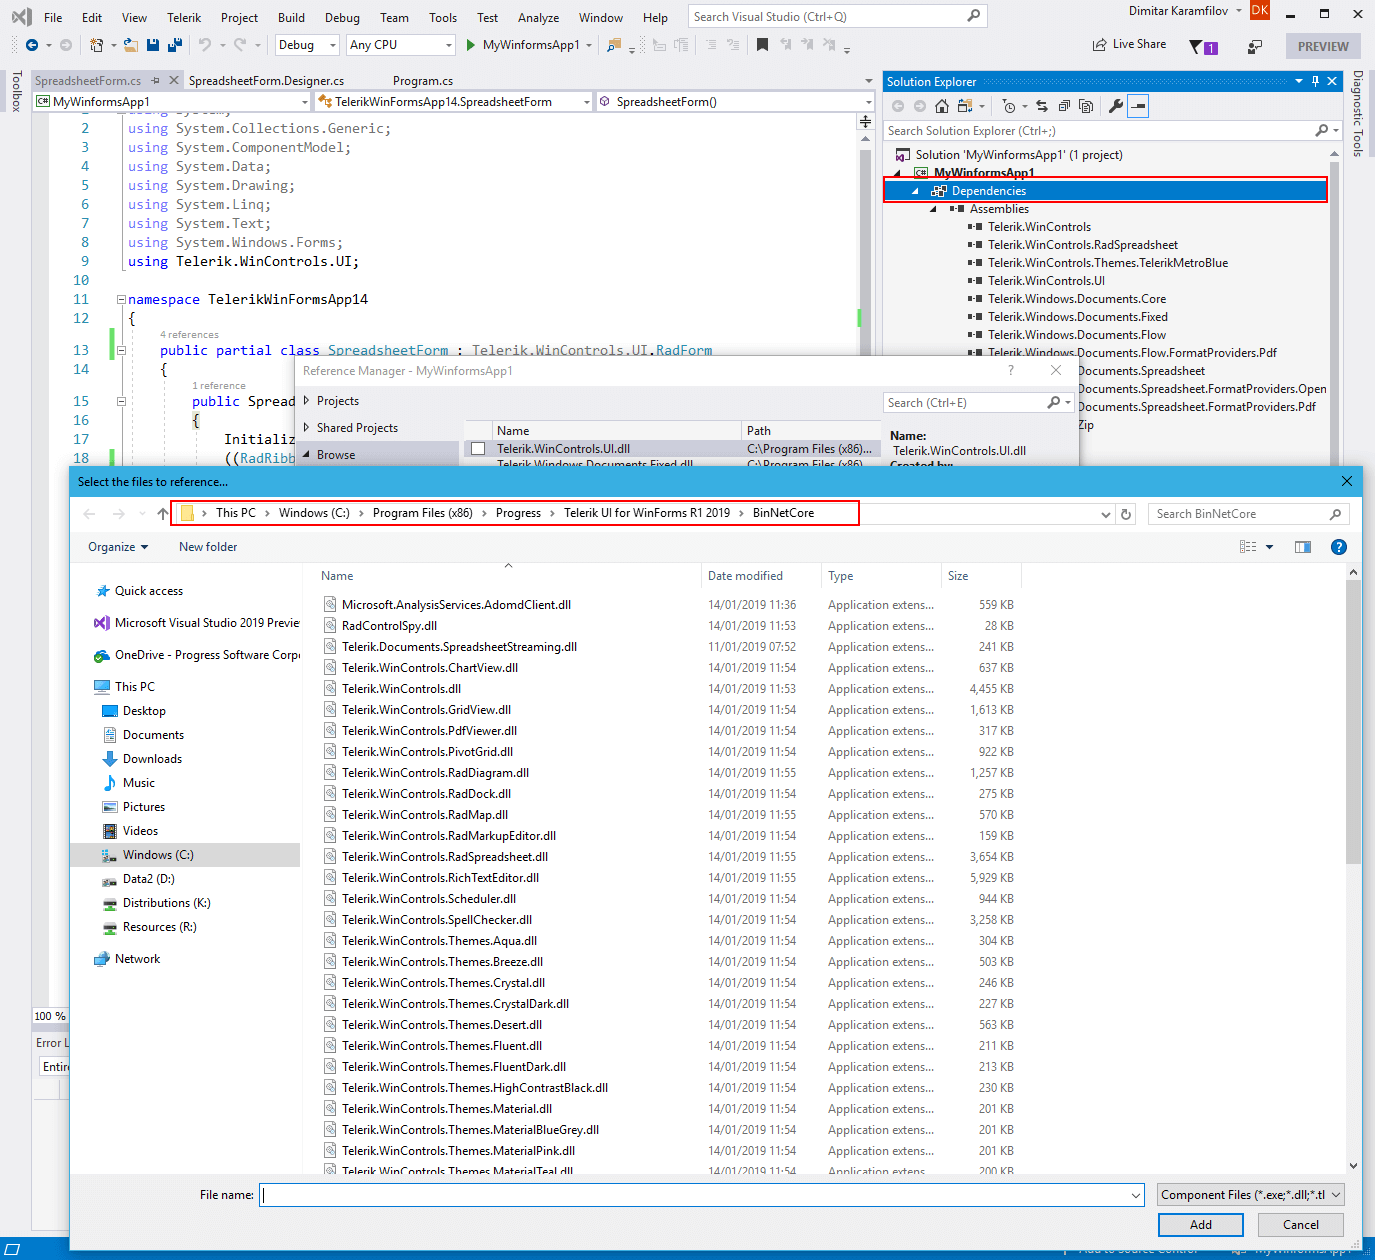This screenshot has width=1375, height=1260.
Task: Click the Find in Files toolbar icon
Action: (x=614, y=45)
